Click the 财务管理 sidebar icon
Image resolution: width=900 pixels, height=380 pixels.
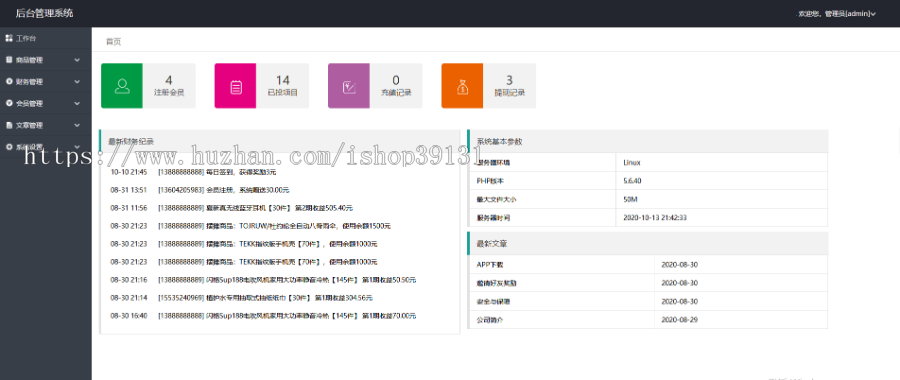pyautogui.click(x=9, y=82)
